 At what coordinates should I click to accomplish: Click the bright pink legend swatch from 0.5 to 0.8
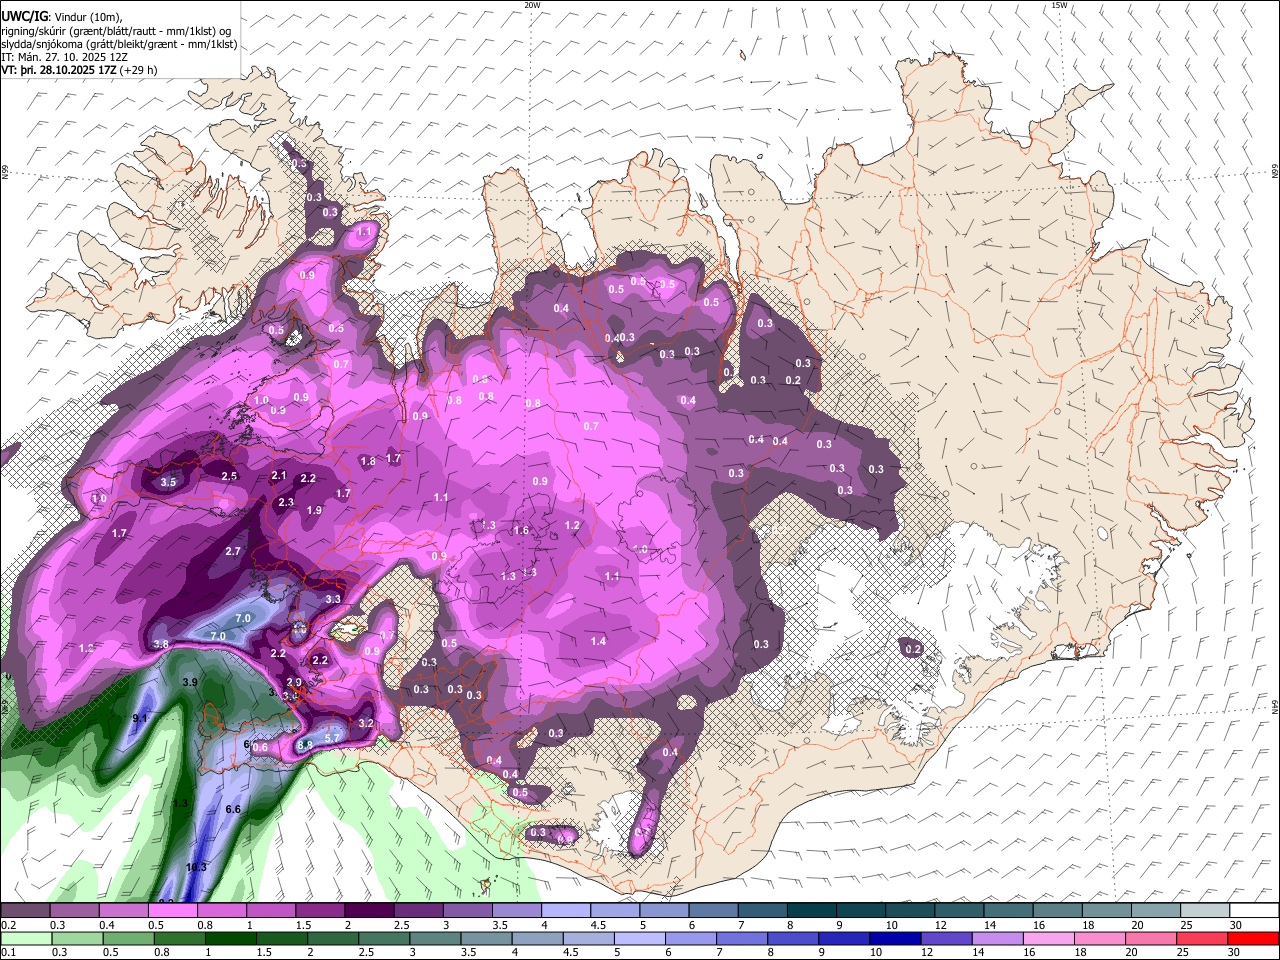tap(172, 911)
